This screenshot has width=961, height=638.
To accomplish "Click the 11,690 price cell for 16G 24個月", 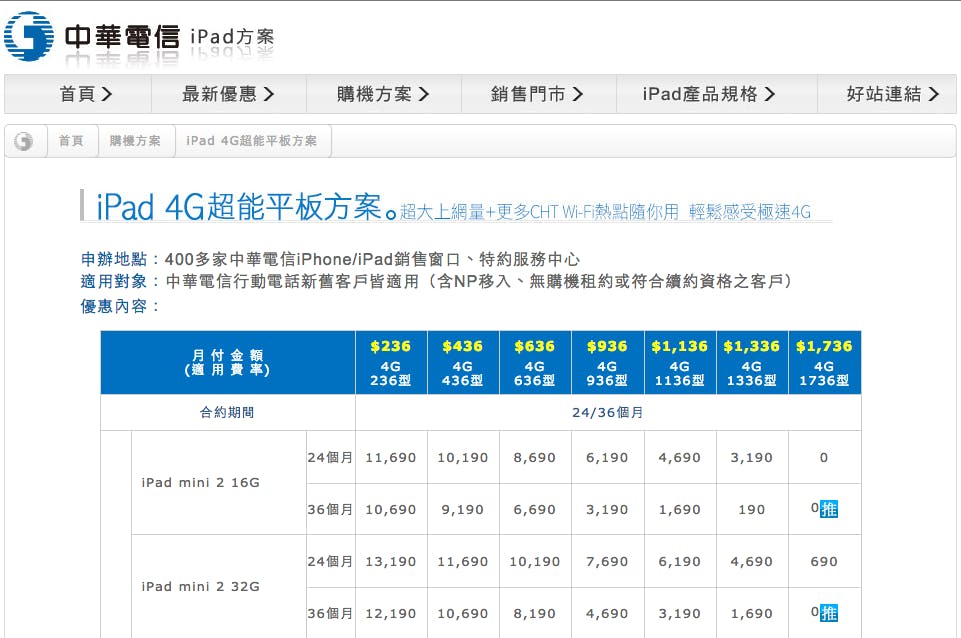I will point(391,458).
